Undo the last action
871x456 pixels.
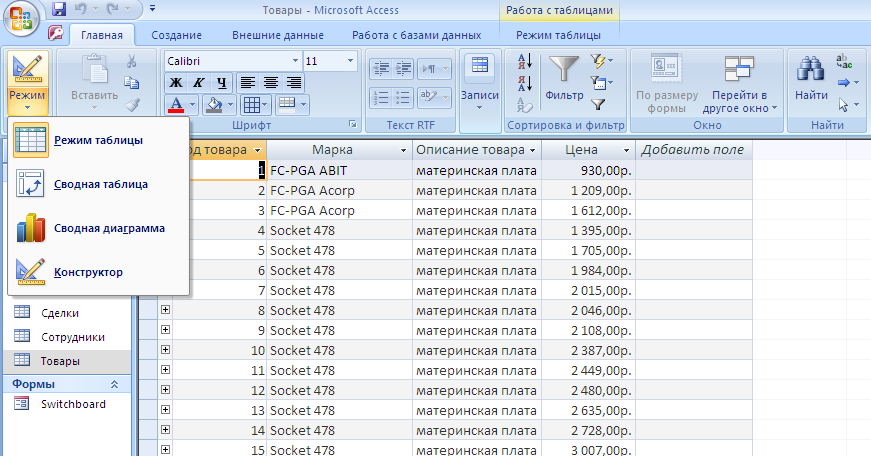tap(81, 9)
